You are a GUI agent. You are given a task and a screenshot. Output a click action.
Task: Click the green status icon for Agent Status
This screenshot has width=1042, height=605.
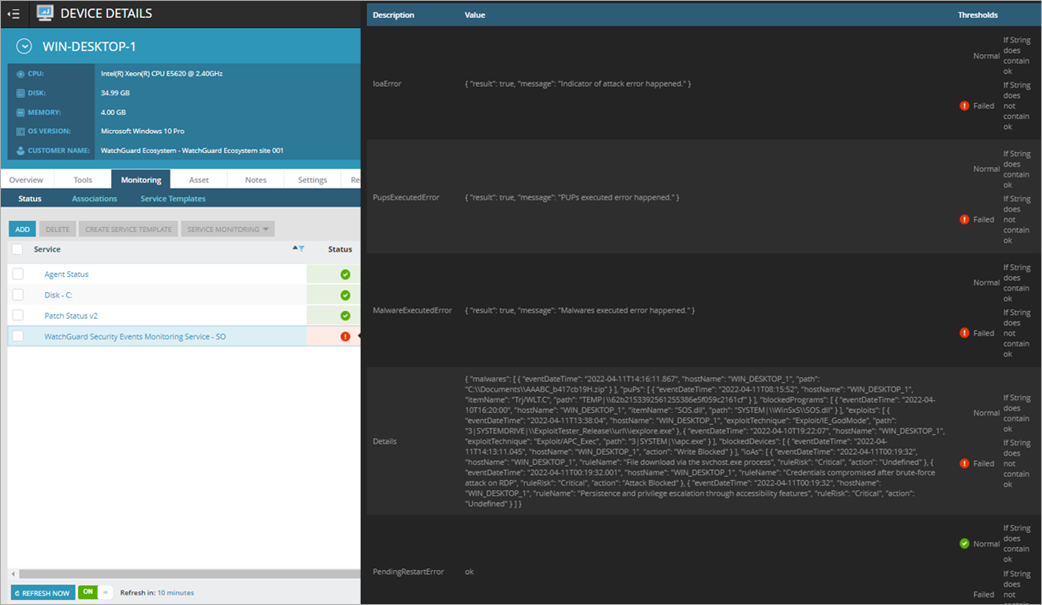tap(344, 272)
